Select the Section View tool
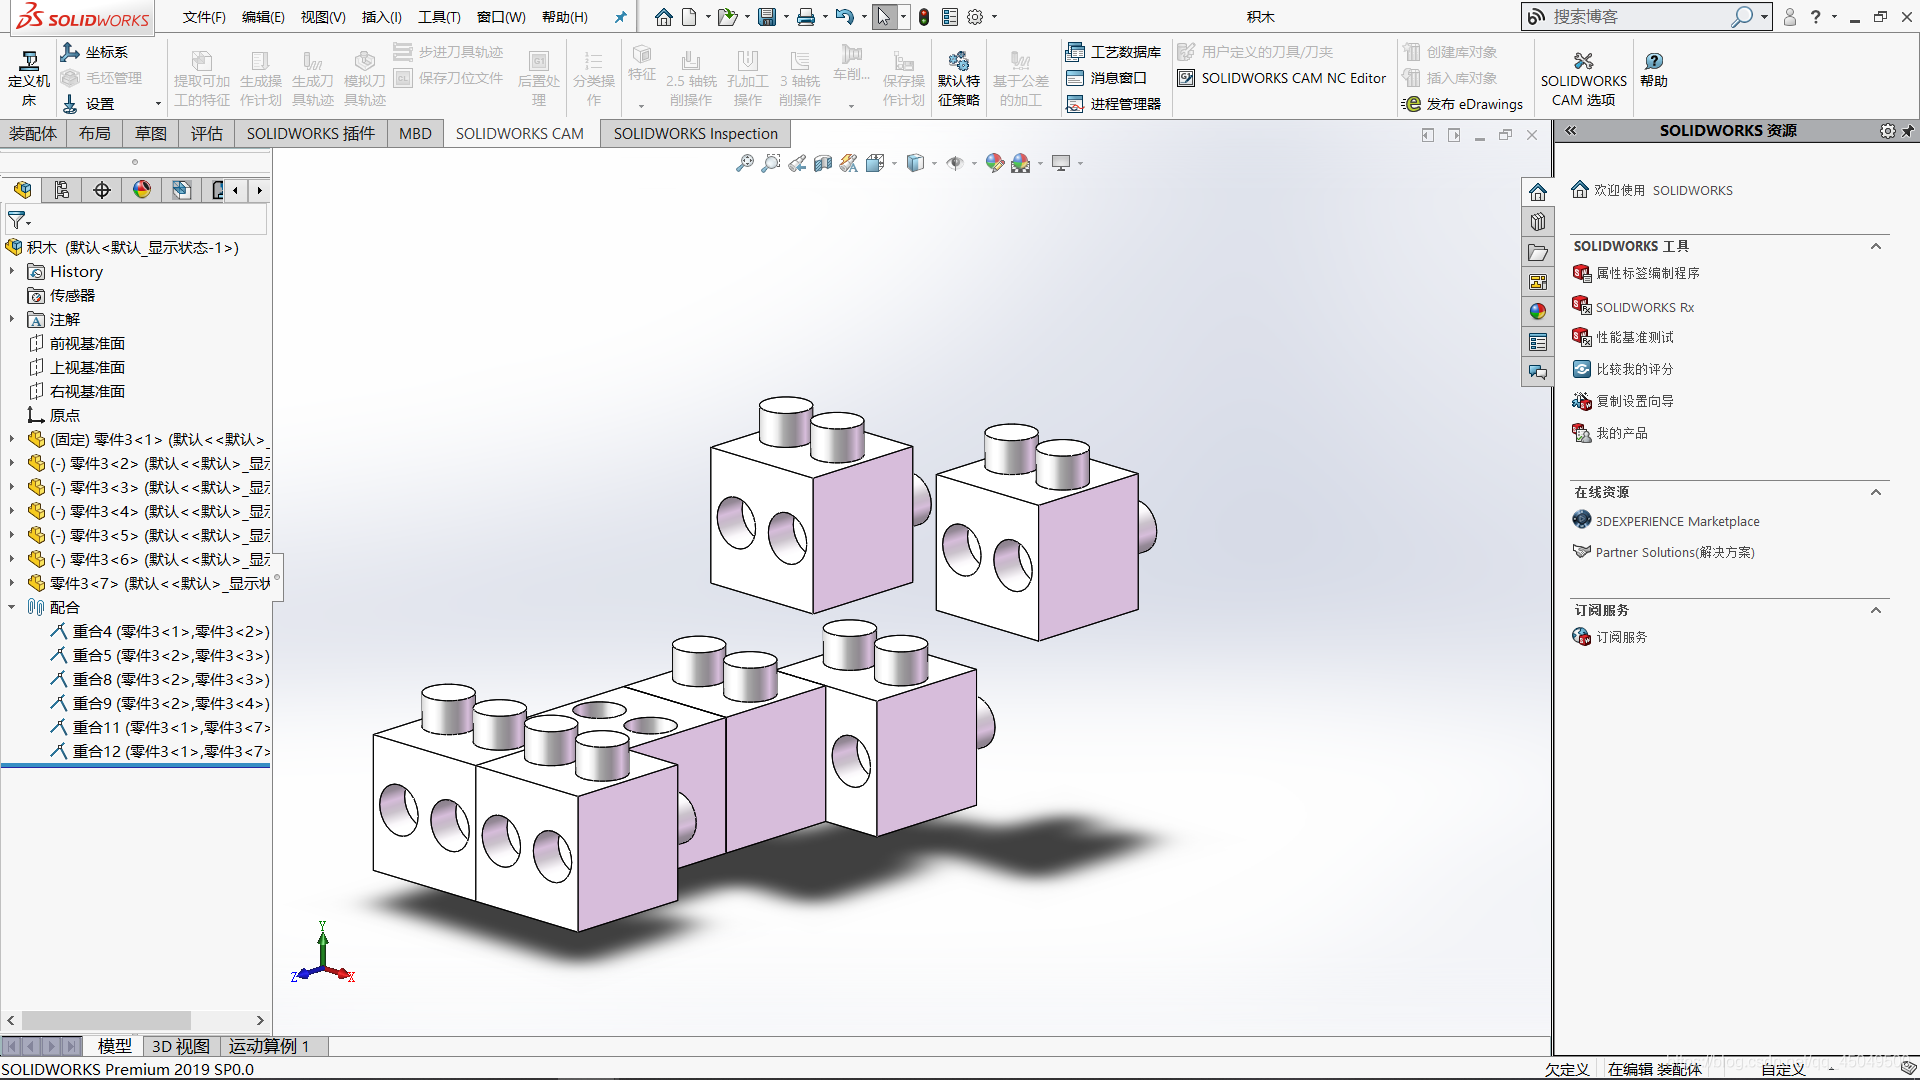Viewport: 1920px width, 1080px height. click(x=823, y=163)
